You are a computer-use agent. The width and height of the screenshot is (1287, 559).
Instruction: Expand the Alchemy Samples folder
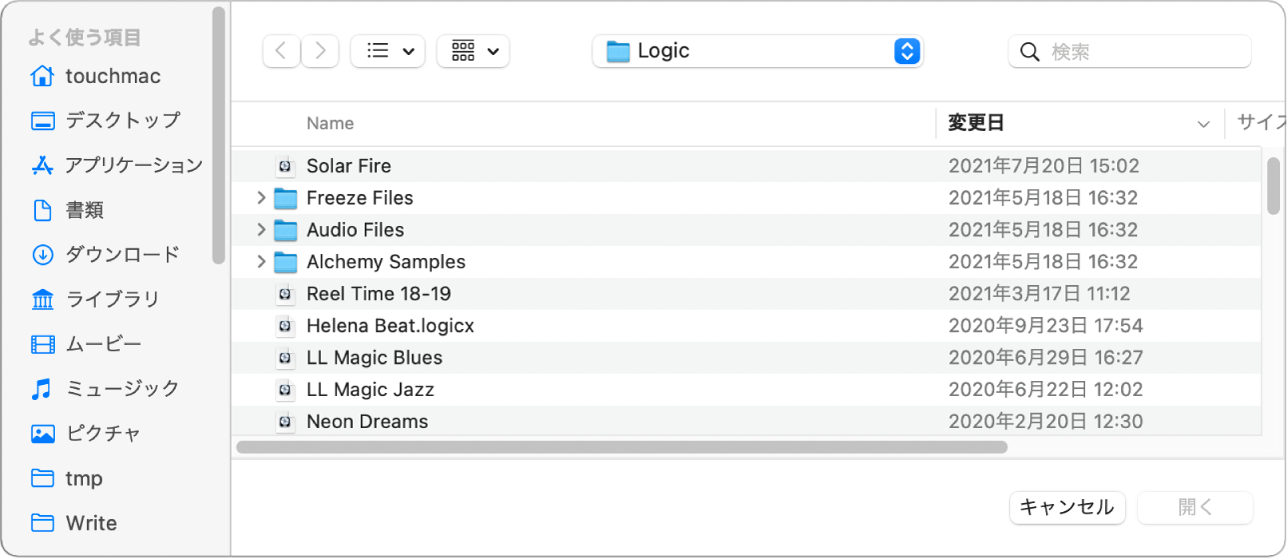[261, 262]
